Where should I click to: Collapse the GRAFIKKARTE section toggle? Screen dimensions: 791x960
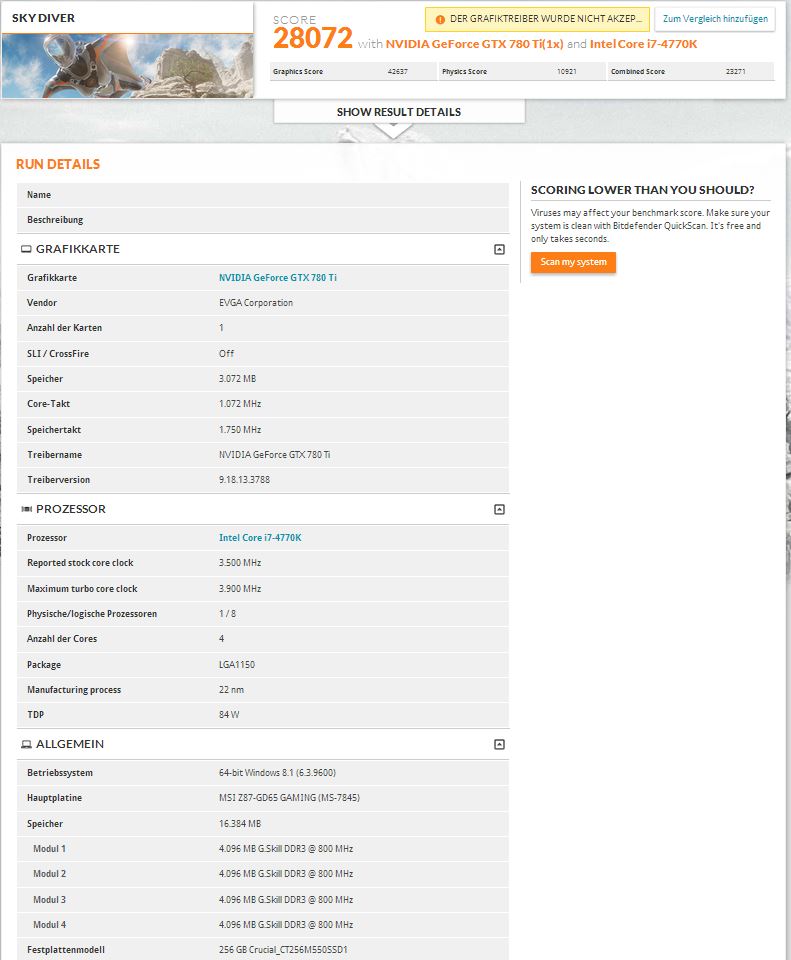(499, 249)
